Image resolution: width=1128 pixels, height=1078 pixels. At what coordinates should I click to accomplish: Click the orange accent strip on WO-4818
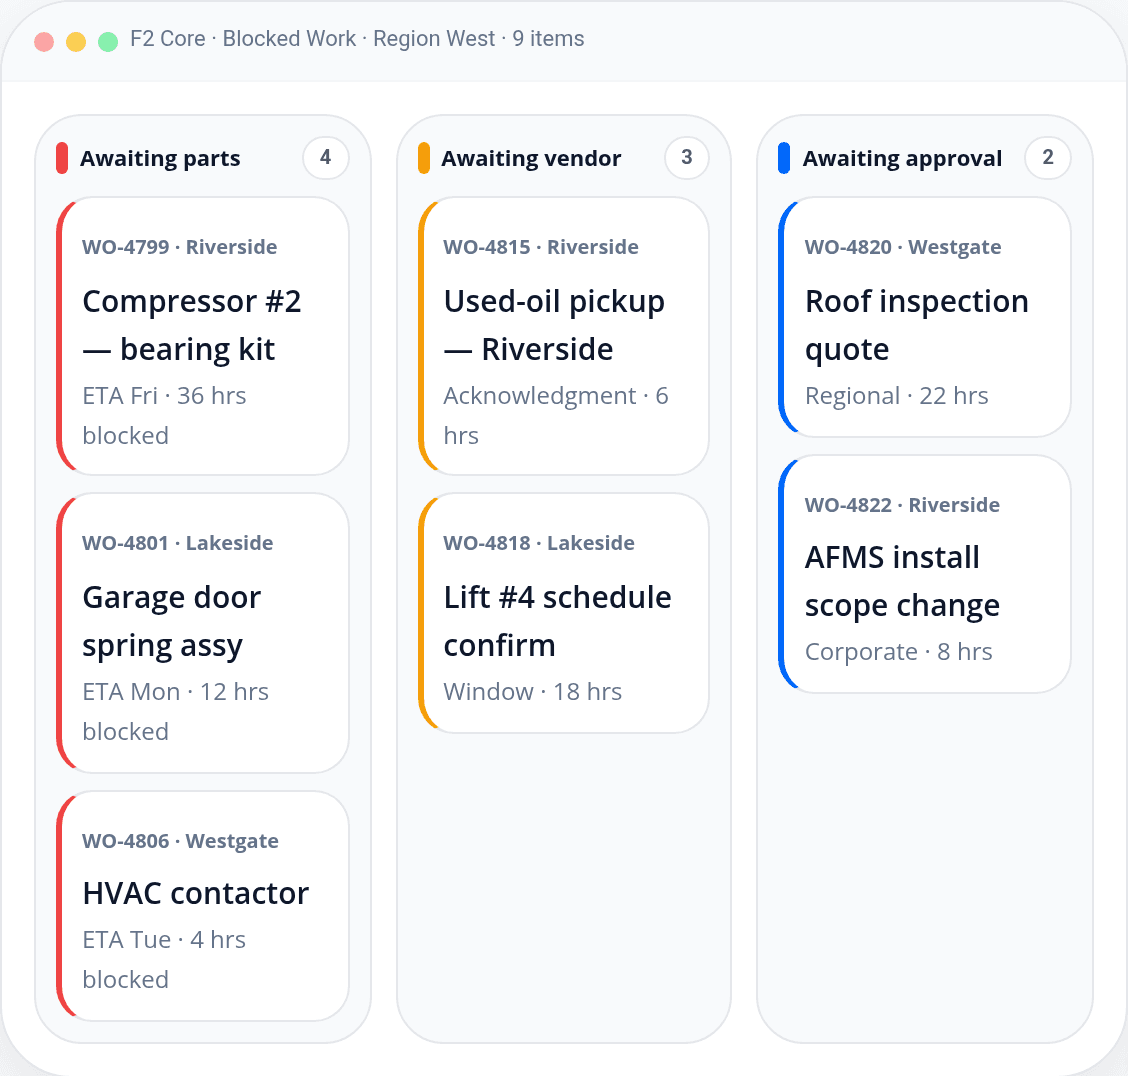(424, 613)
